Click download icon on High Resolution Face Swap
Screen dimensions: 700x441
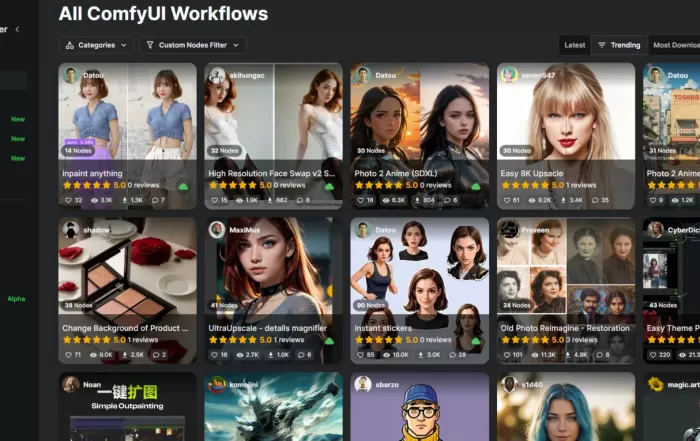point(271,200)
